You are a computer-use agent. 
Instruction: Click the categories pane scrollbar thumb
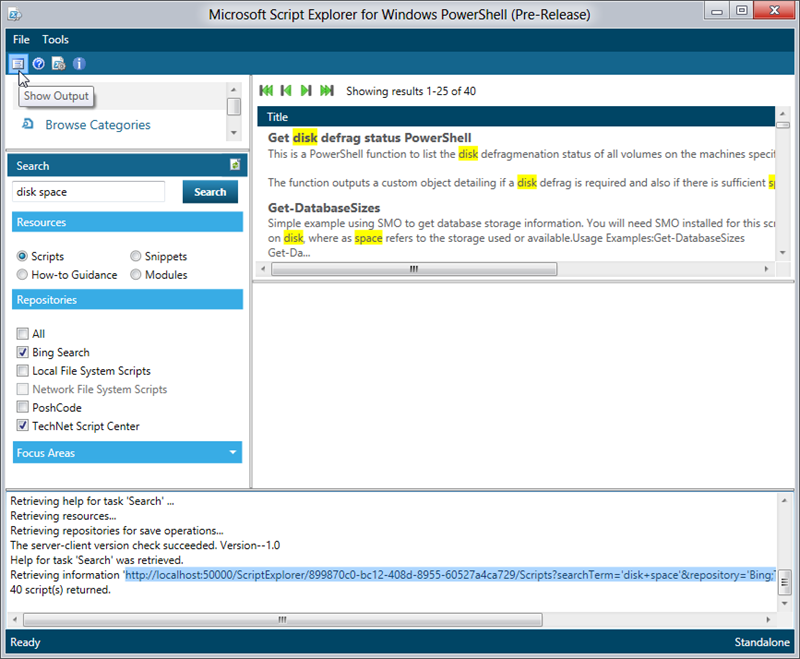[x=234, y=107]
